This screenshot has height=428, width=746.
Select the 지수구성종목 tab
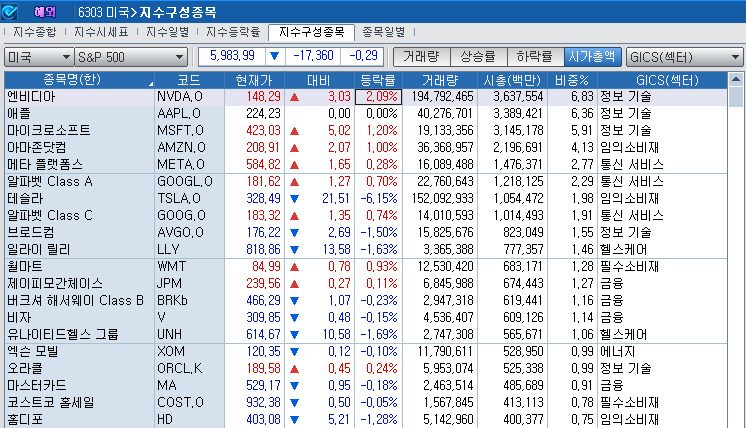[x=312, y=32]
